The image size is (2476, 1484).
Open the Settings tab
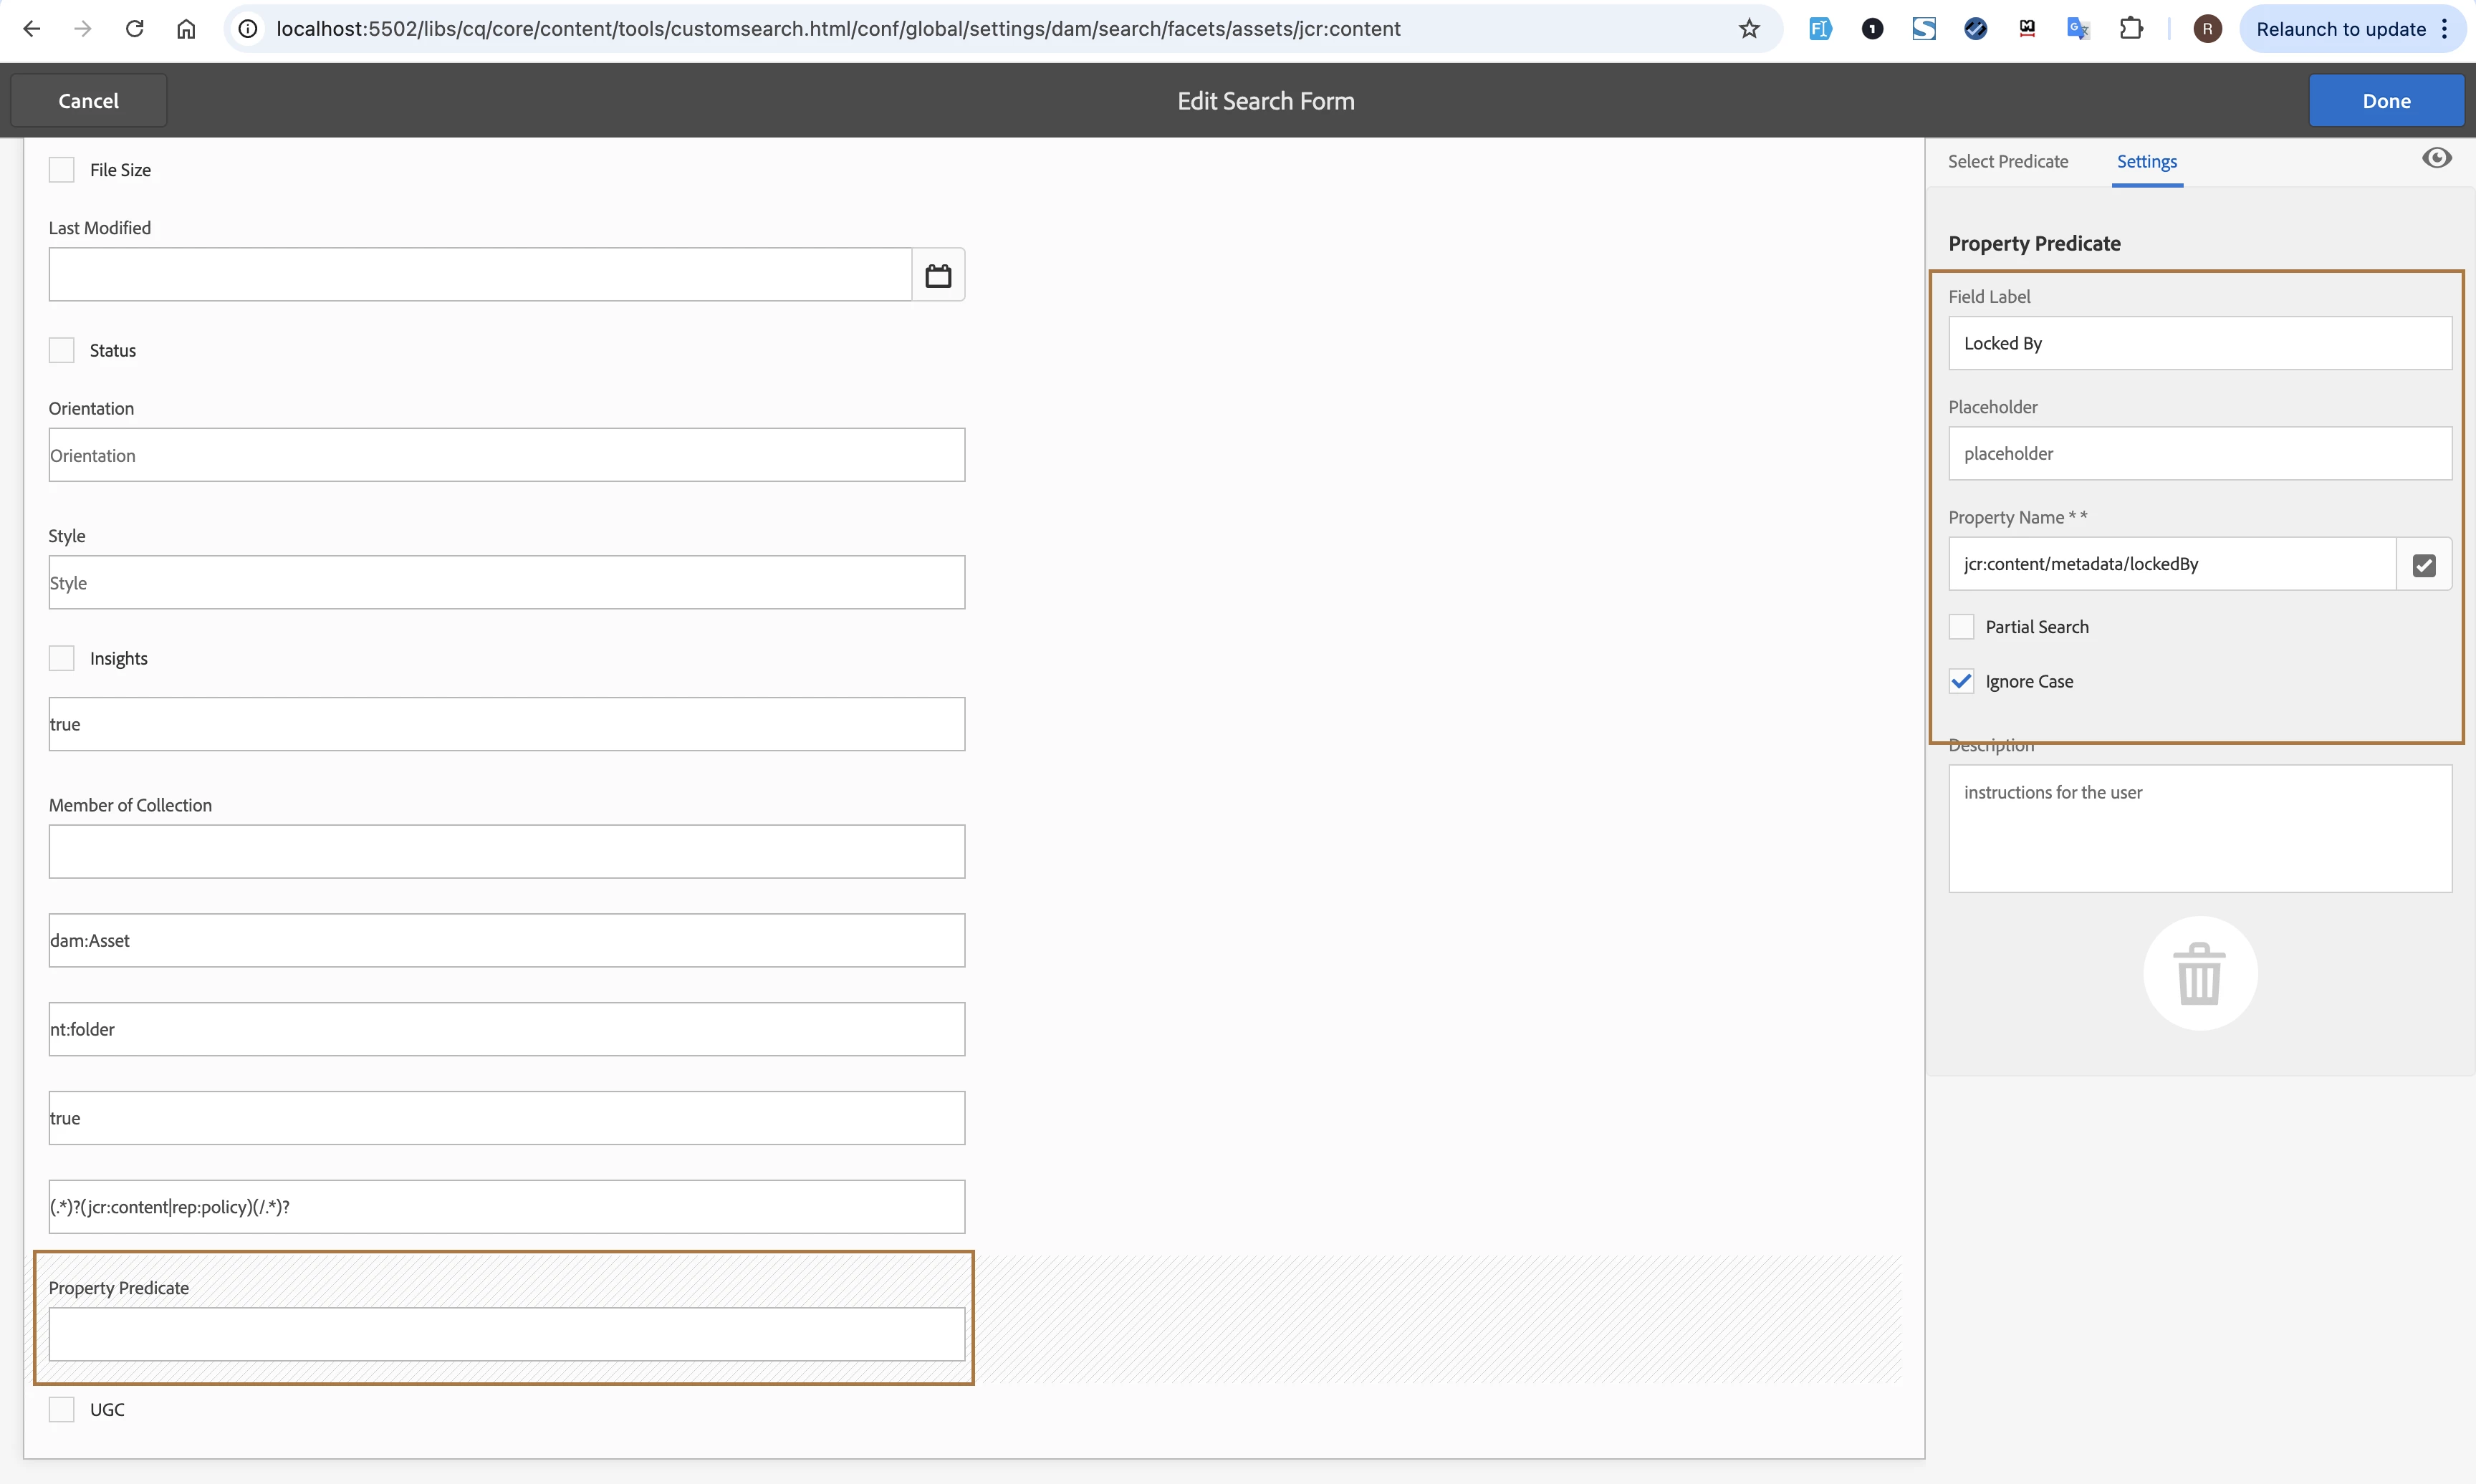pos(2146,162)
